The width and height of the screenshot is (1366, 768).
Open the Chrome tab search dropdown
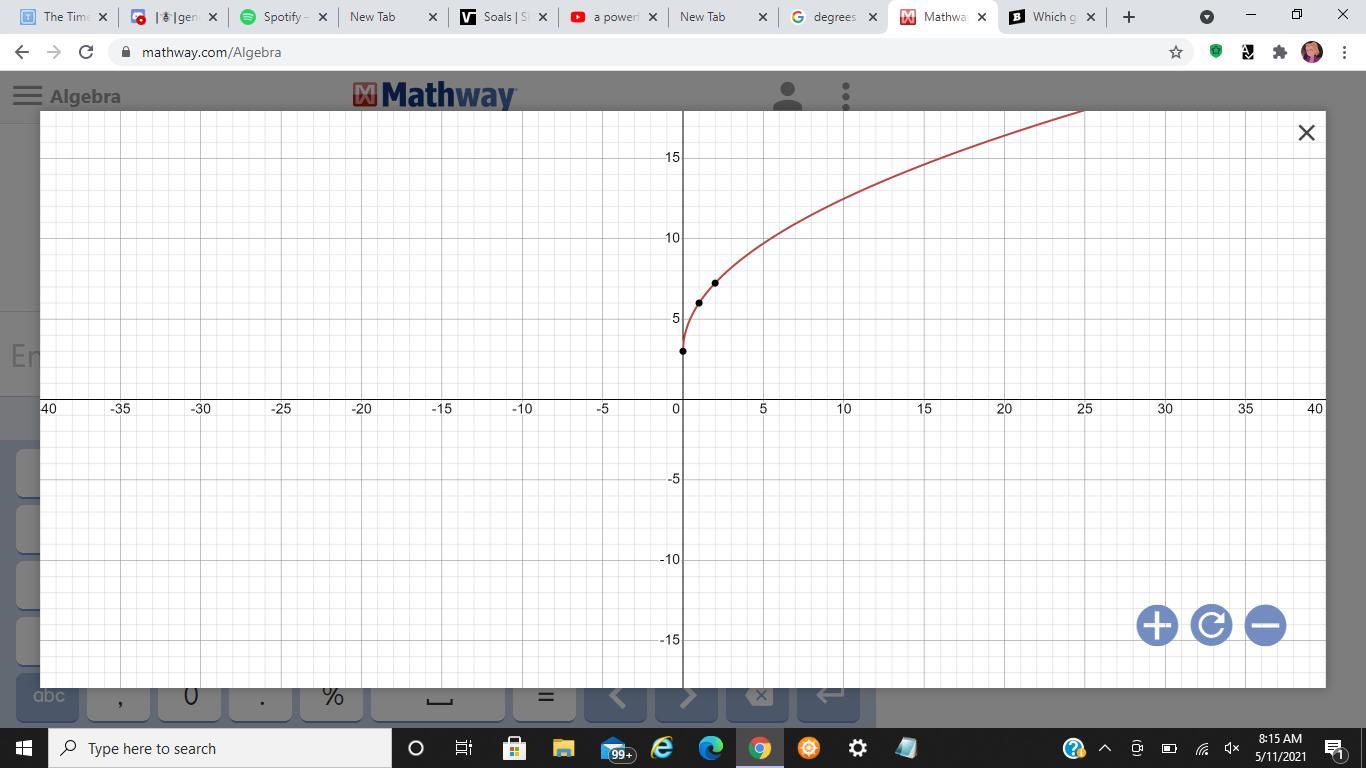[1207, 17]
